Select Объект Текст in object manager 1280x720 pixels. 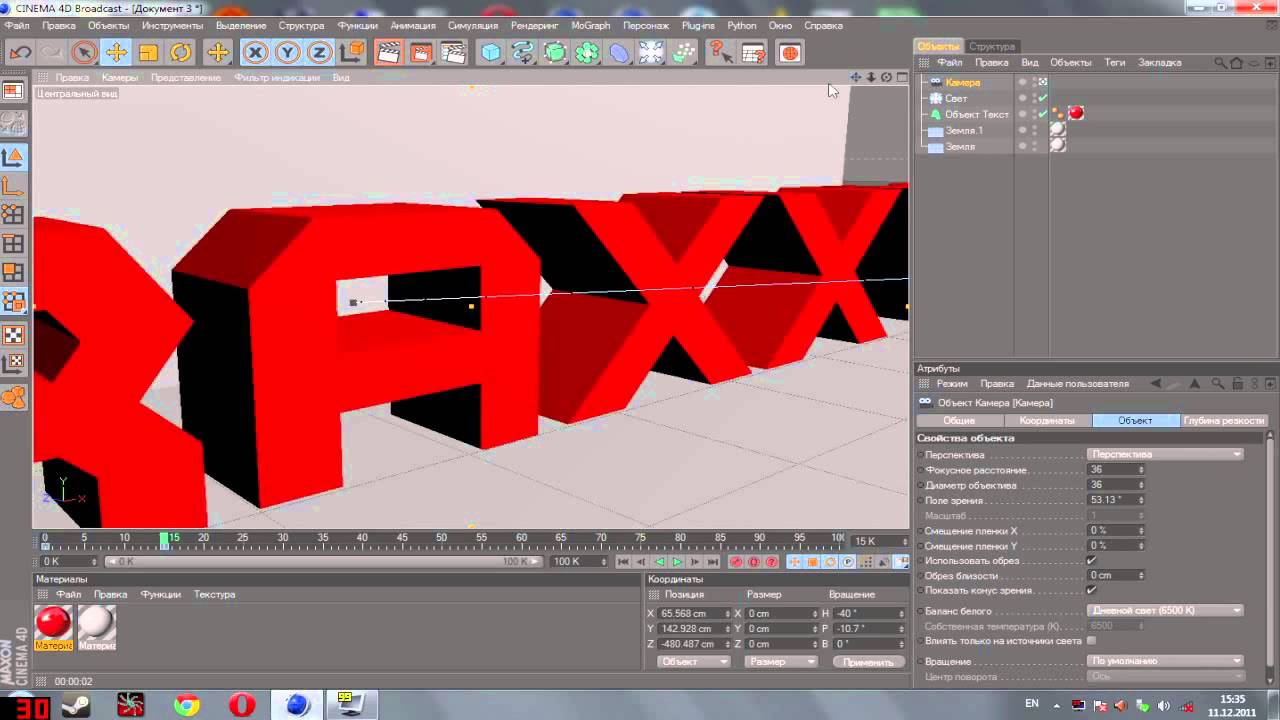(x=976, y=114)
